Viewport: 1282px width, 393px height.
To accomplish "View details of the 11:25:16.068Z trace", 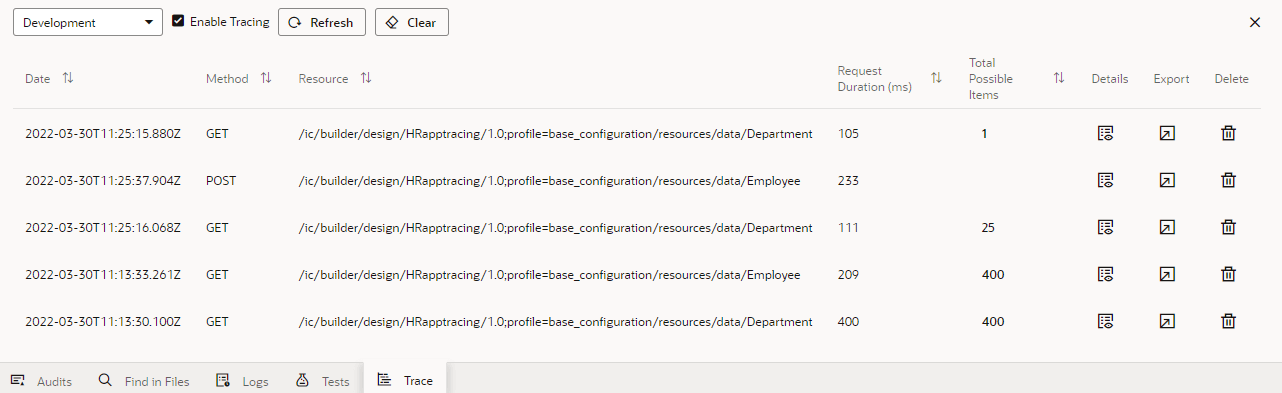I will pyautogui.click(x=1105, y=227).
